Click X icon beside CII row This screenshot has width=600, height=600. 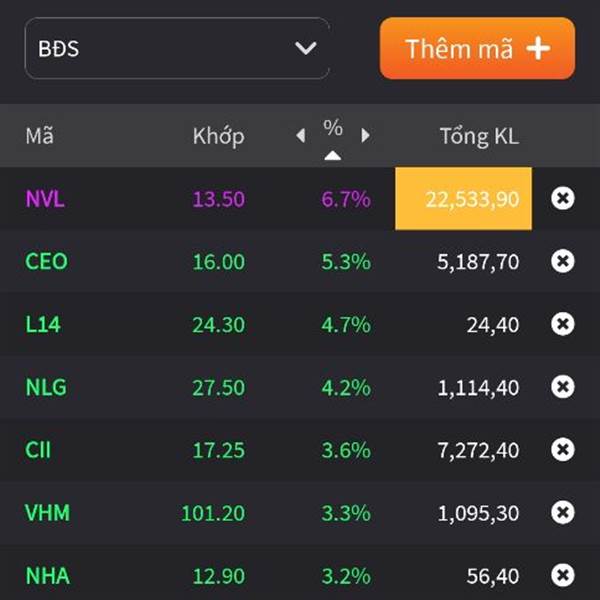tap(563, 450)
